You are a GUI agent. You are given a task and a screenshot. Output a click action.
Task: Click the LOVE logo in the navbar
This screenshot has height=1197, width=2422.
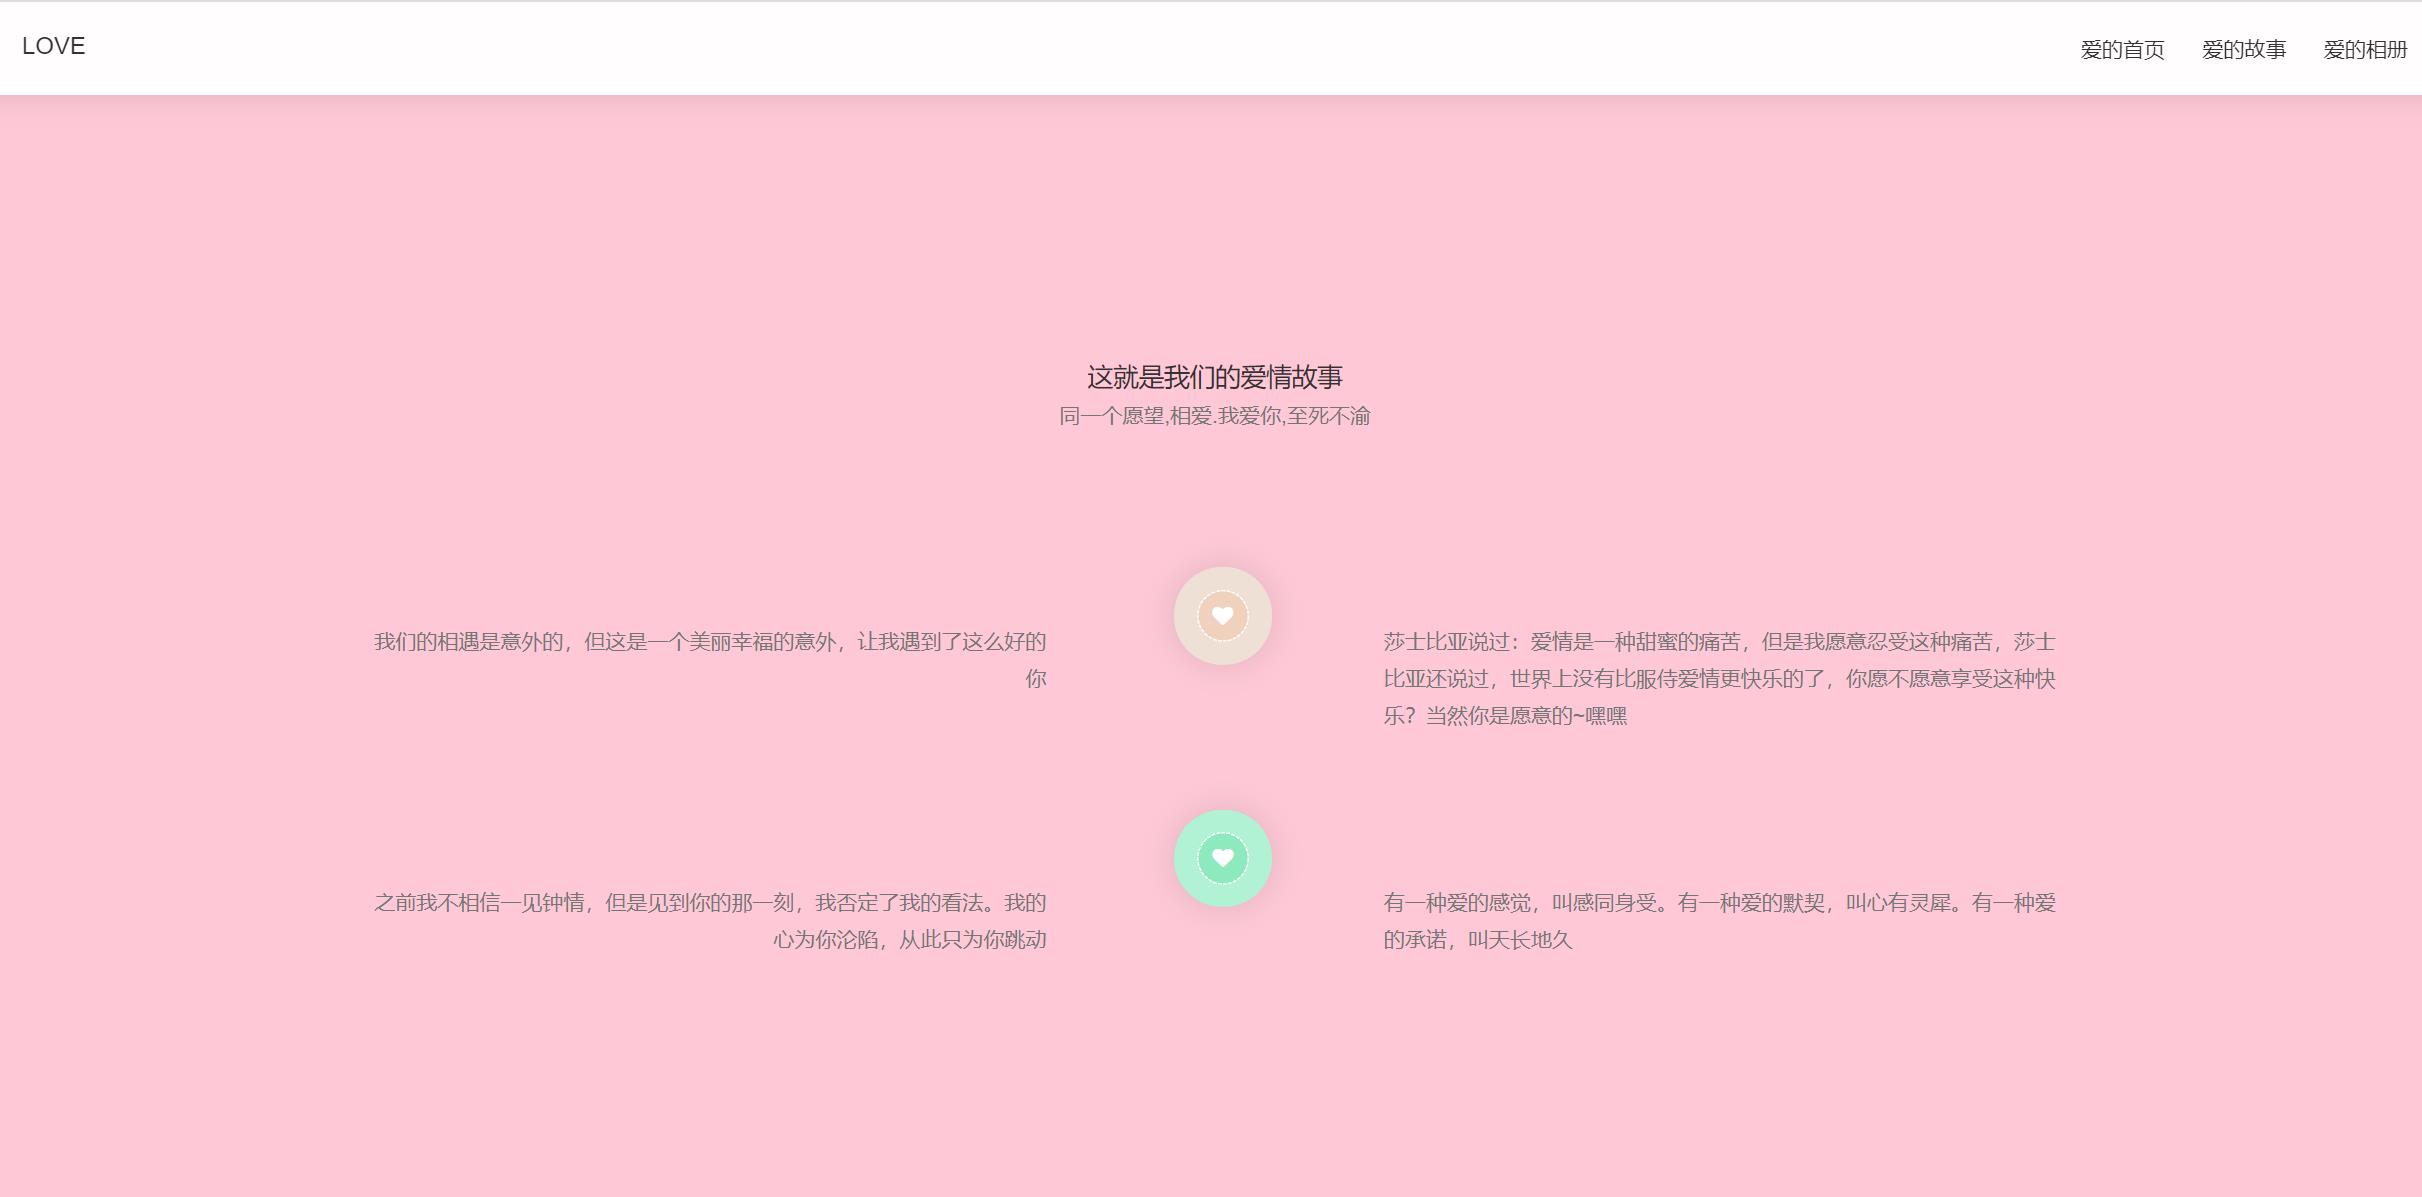(x=54, y=46)
